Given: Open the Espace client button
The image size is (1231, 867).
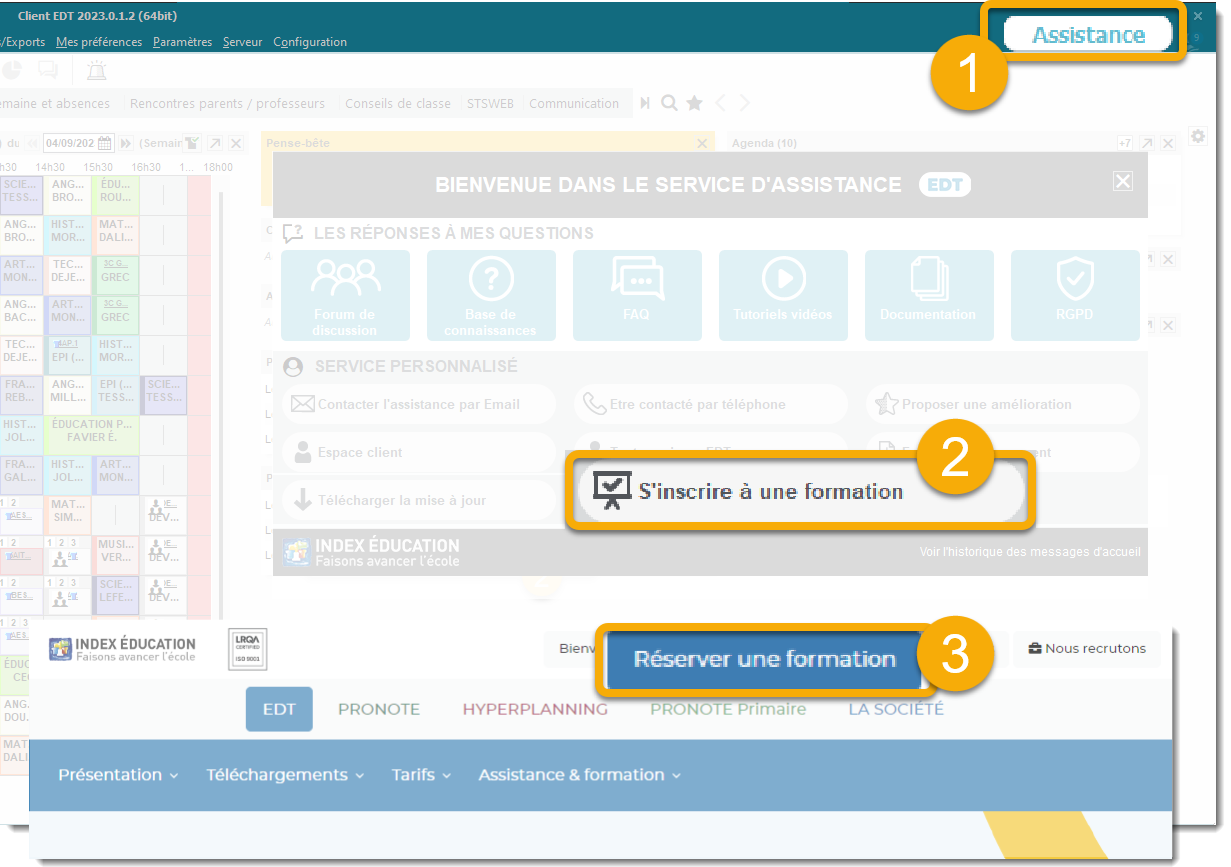Looking at the screenshot, I should click(418, 452).
